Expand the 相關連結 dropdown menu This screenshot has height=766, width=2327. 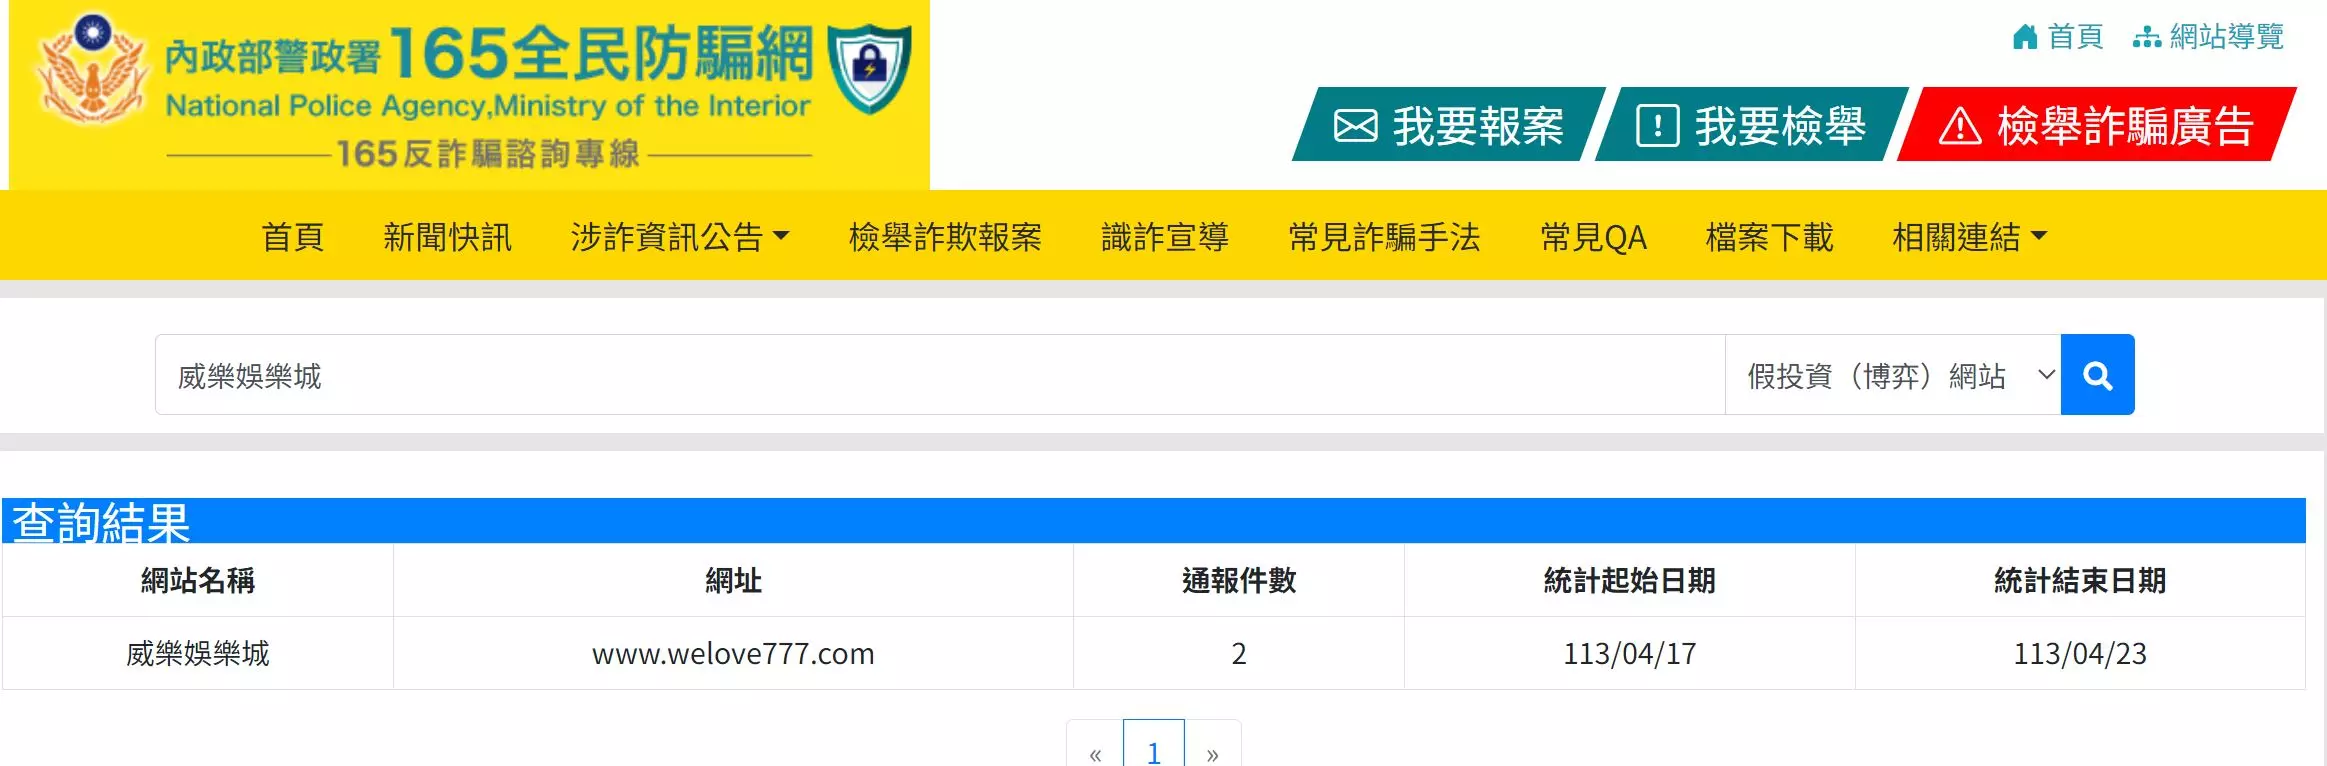[1970, 237]
